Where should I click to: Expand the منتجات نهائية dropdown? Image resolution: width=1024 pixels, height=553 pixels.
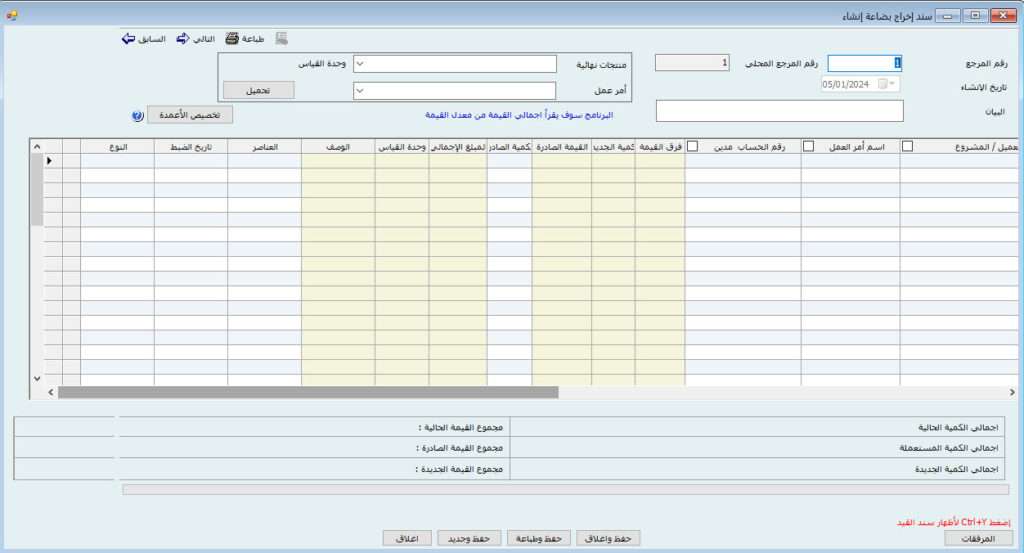pyautogui.click(x=362, y=64)
